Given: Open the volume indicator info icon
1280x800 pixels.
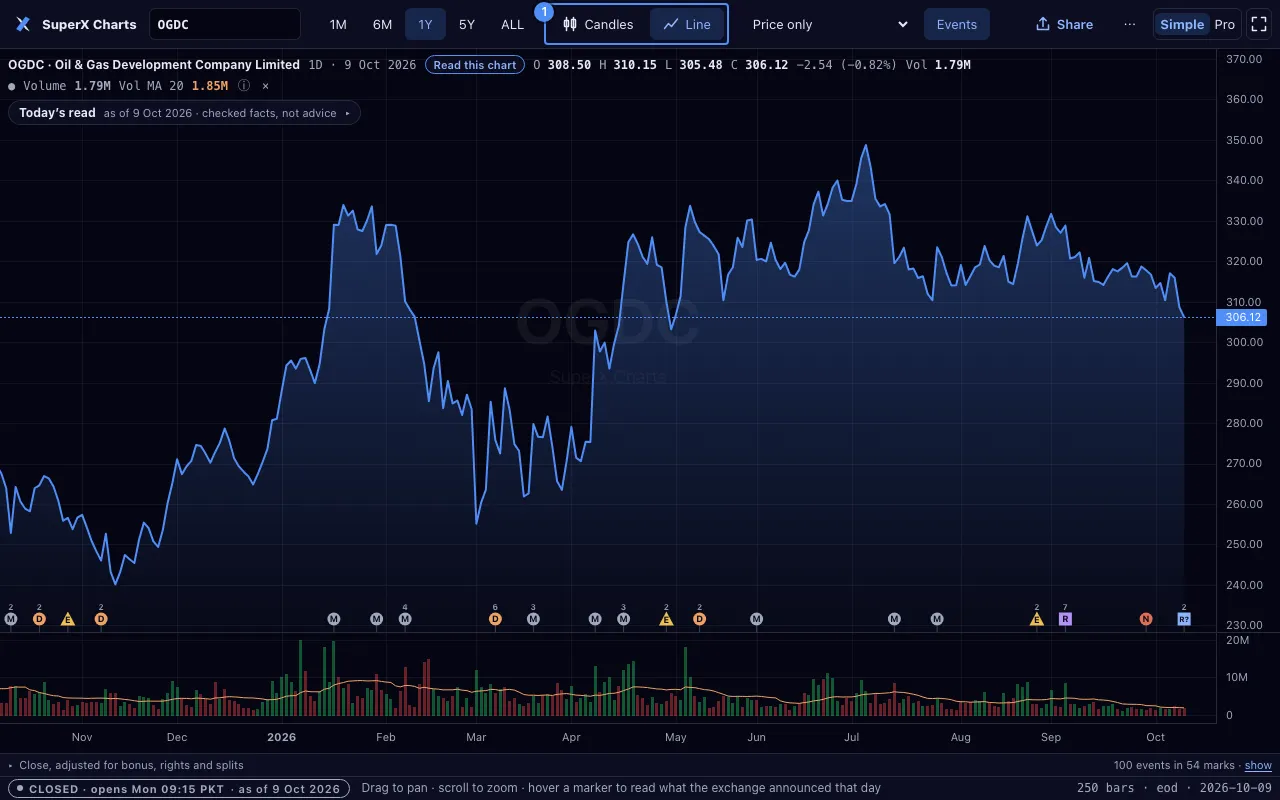Looking at the screenshot, I should click(x=244, y=85).
